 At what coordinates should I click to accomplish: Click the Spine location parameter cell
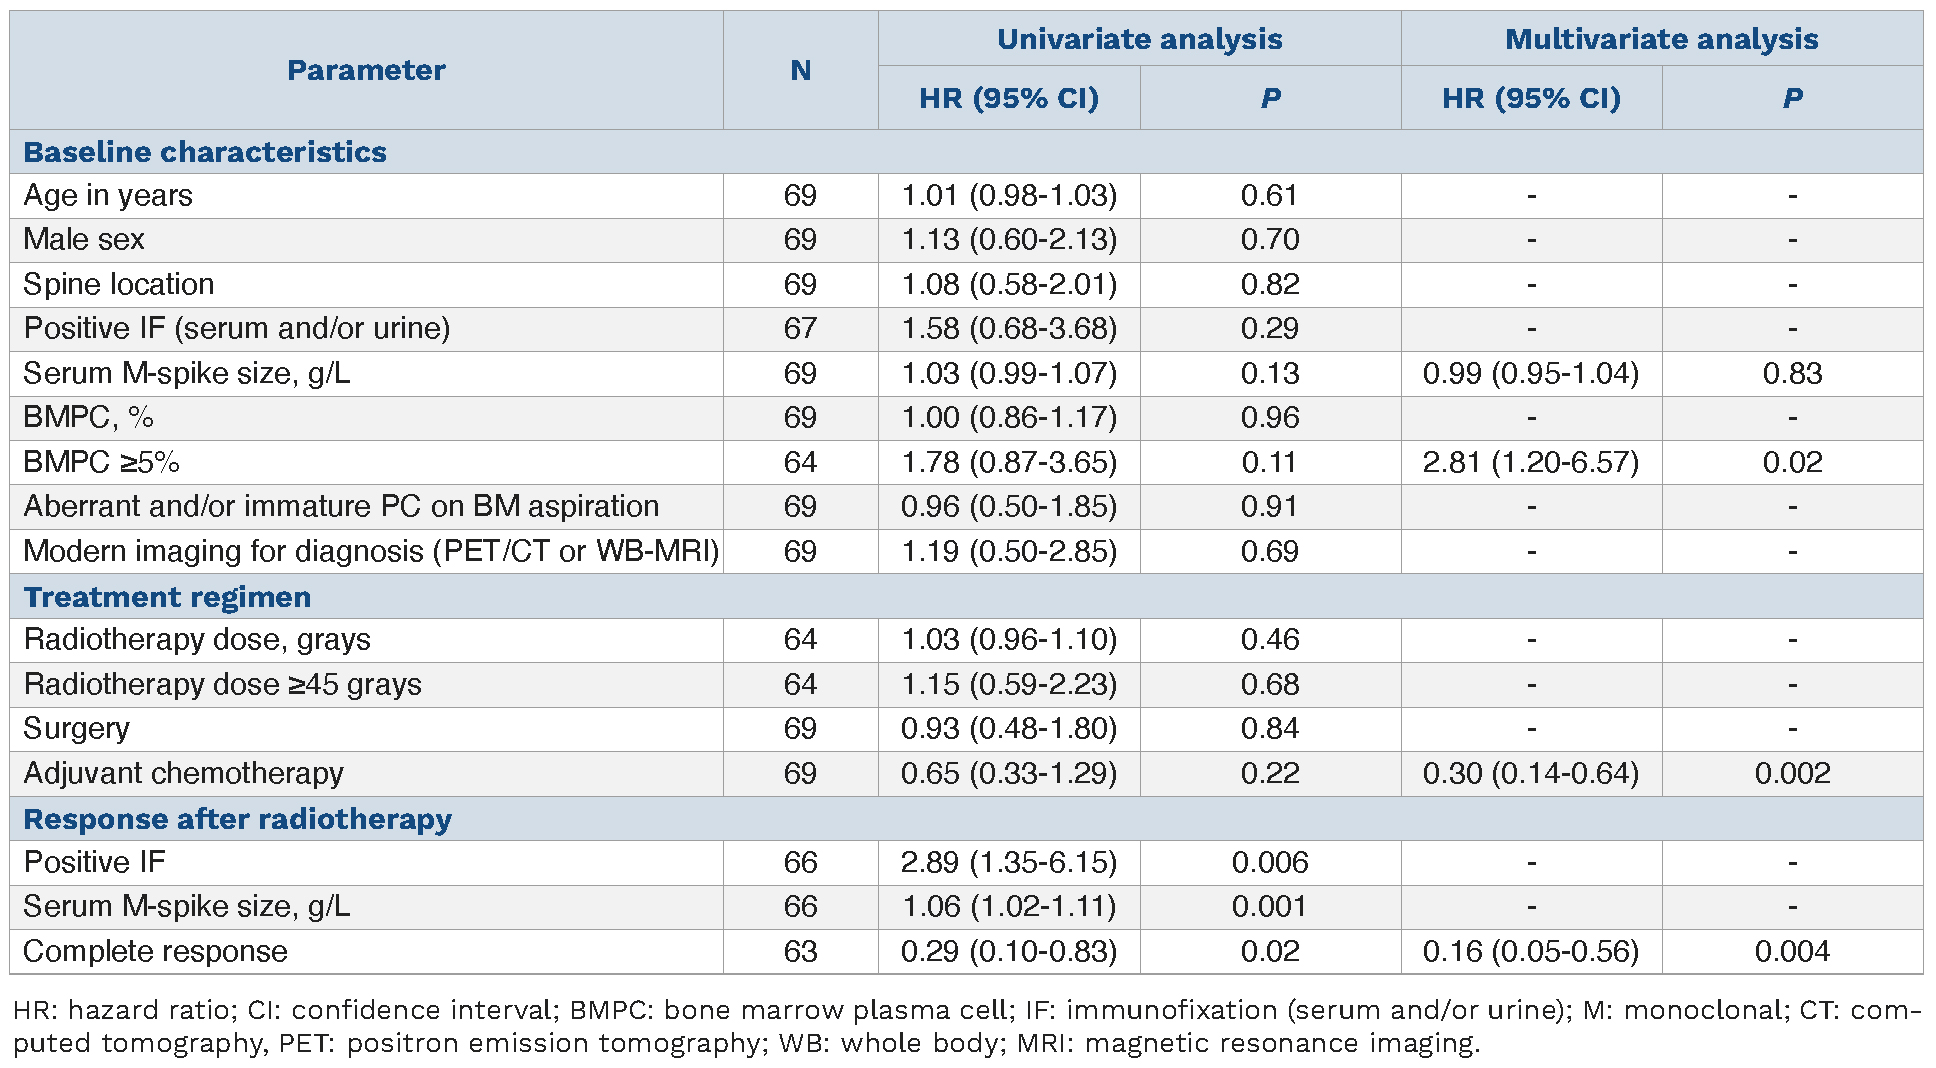(x=119, y=284)
